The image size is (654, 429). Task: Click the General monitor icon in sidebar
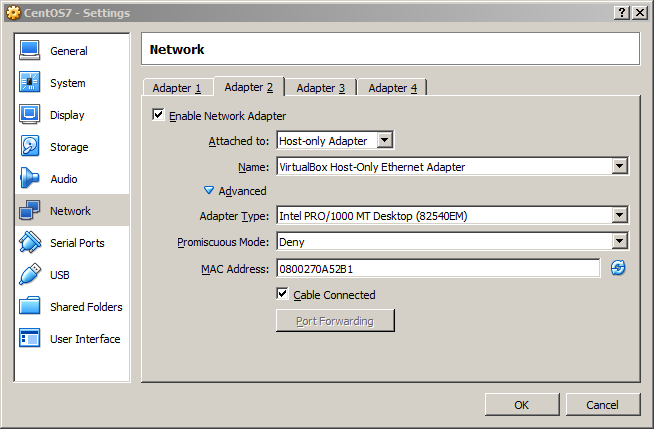click(x=29, y=51)
